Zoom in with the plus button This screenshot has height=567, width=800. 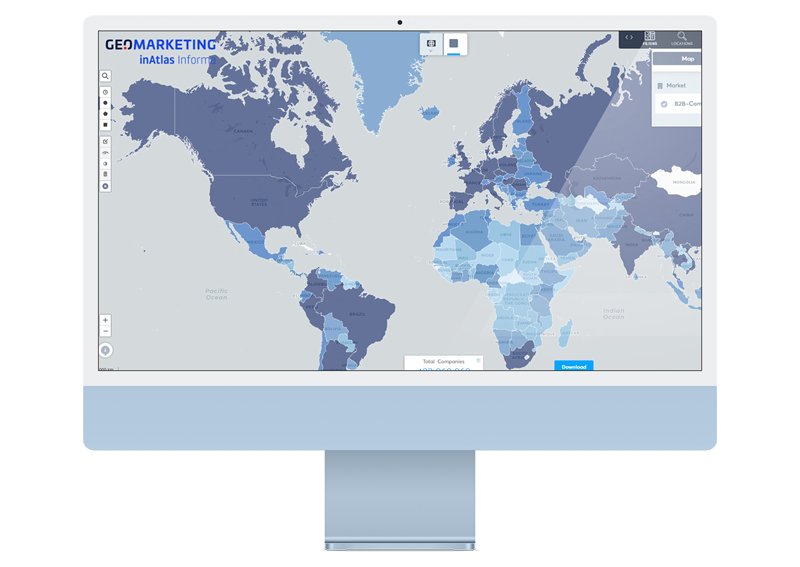[105, 320]
